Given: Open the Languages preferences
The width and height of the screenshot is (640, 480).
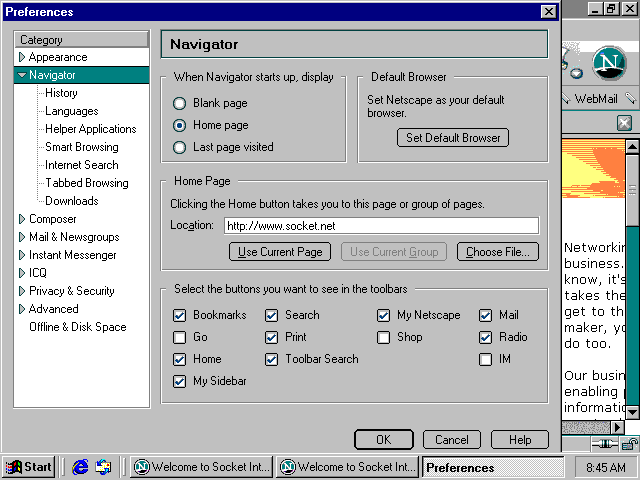Looking at the screenshot, I should (72, 111).
